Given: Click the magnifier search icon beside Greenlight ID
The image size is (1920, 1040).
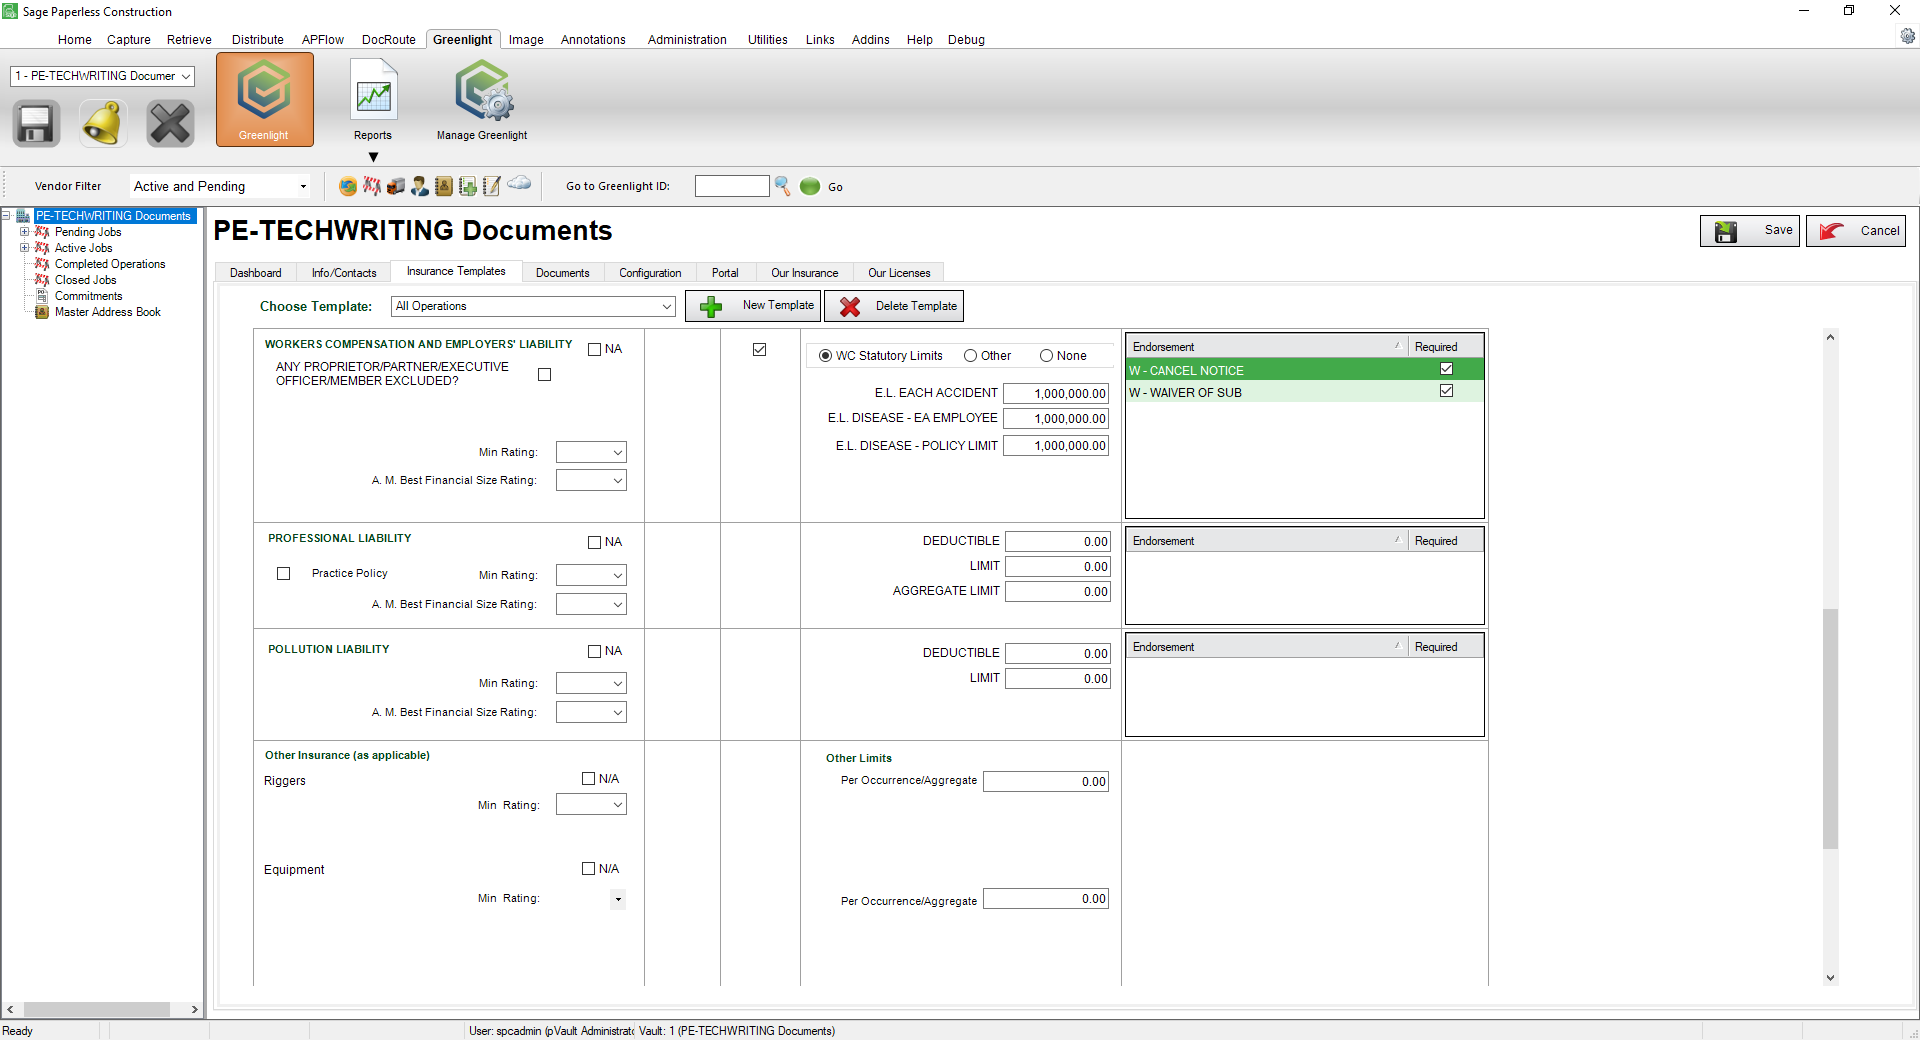Looking at the screenshot, I should (783, 186).
